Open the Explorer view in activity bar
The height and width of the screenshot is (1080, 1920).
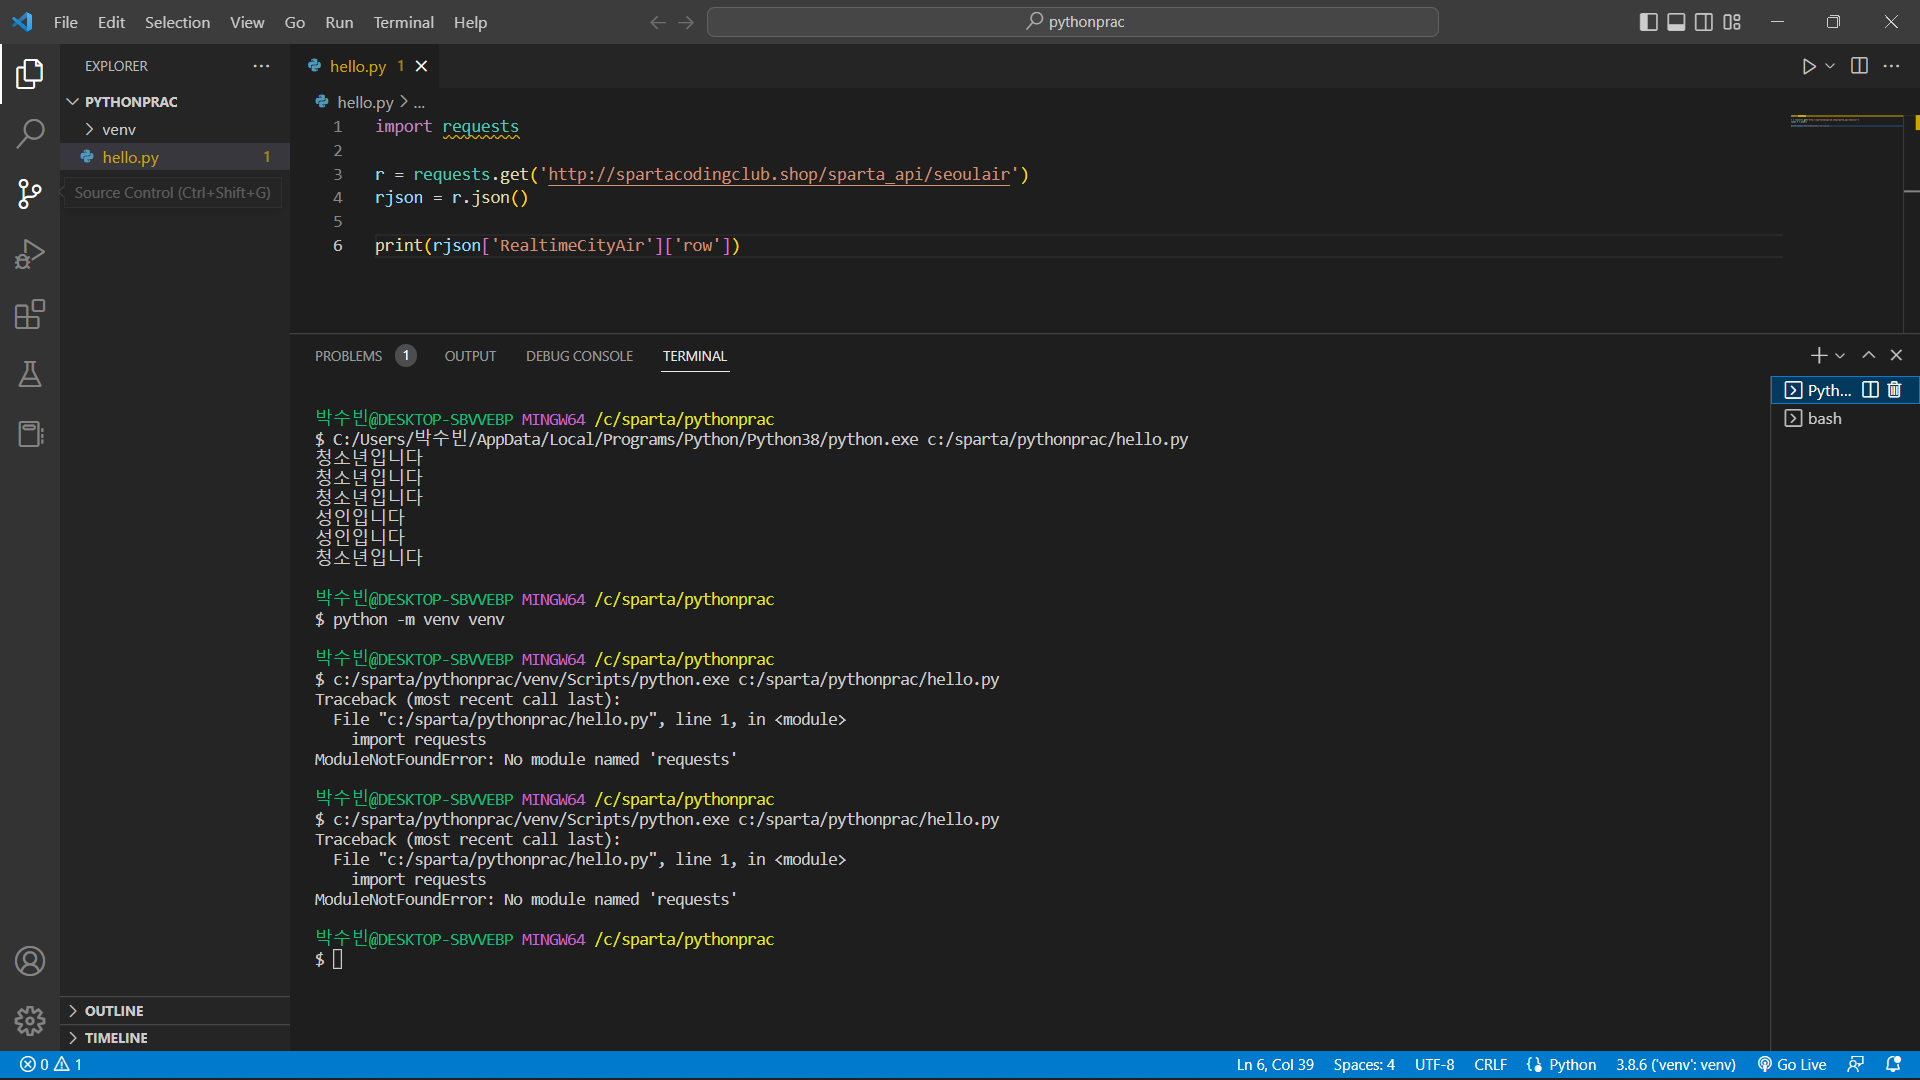click(x=30, y=73)
